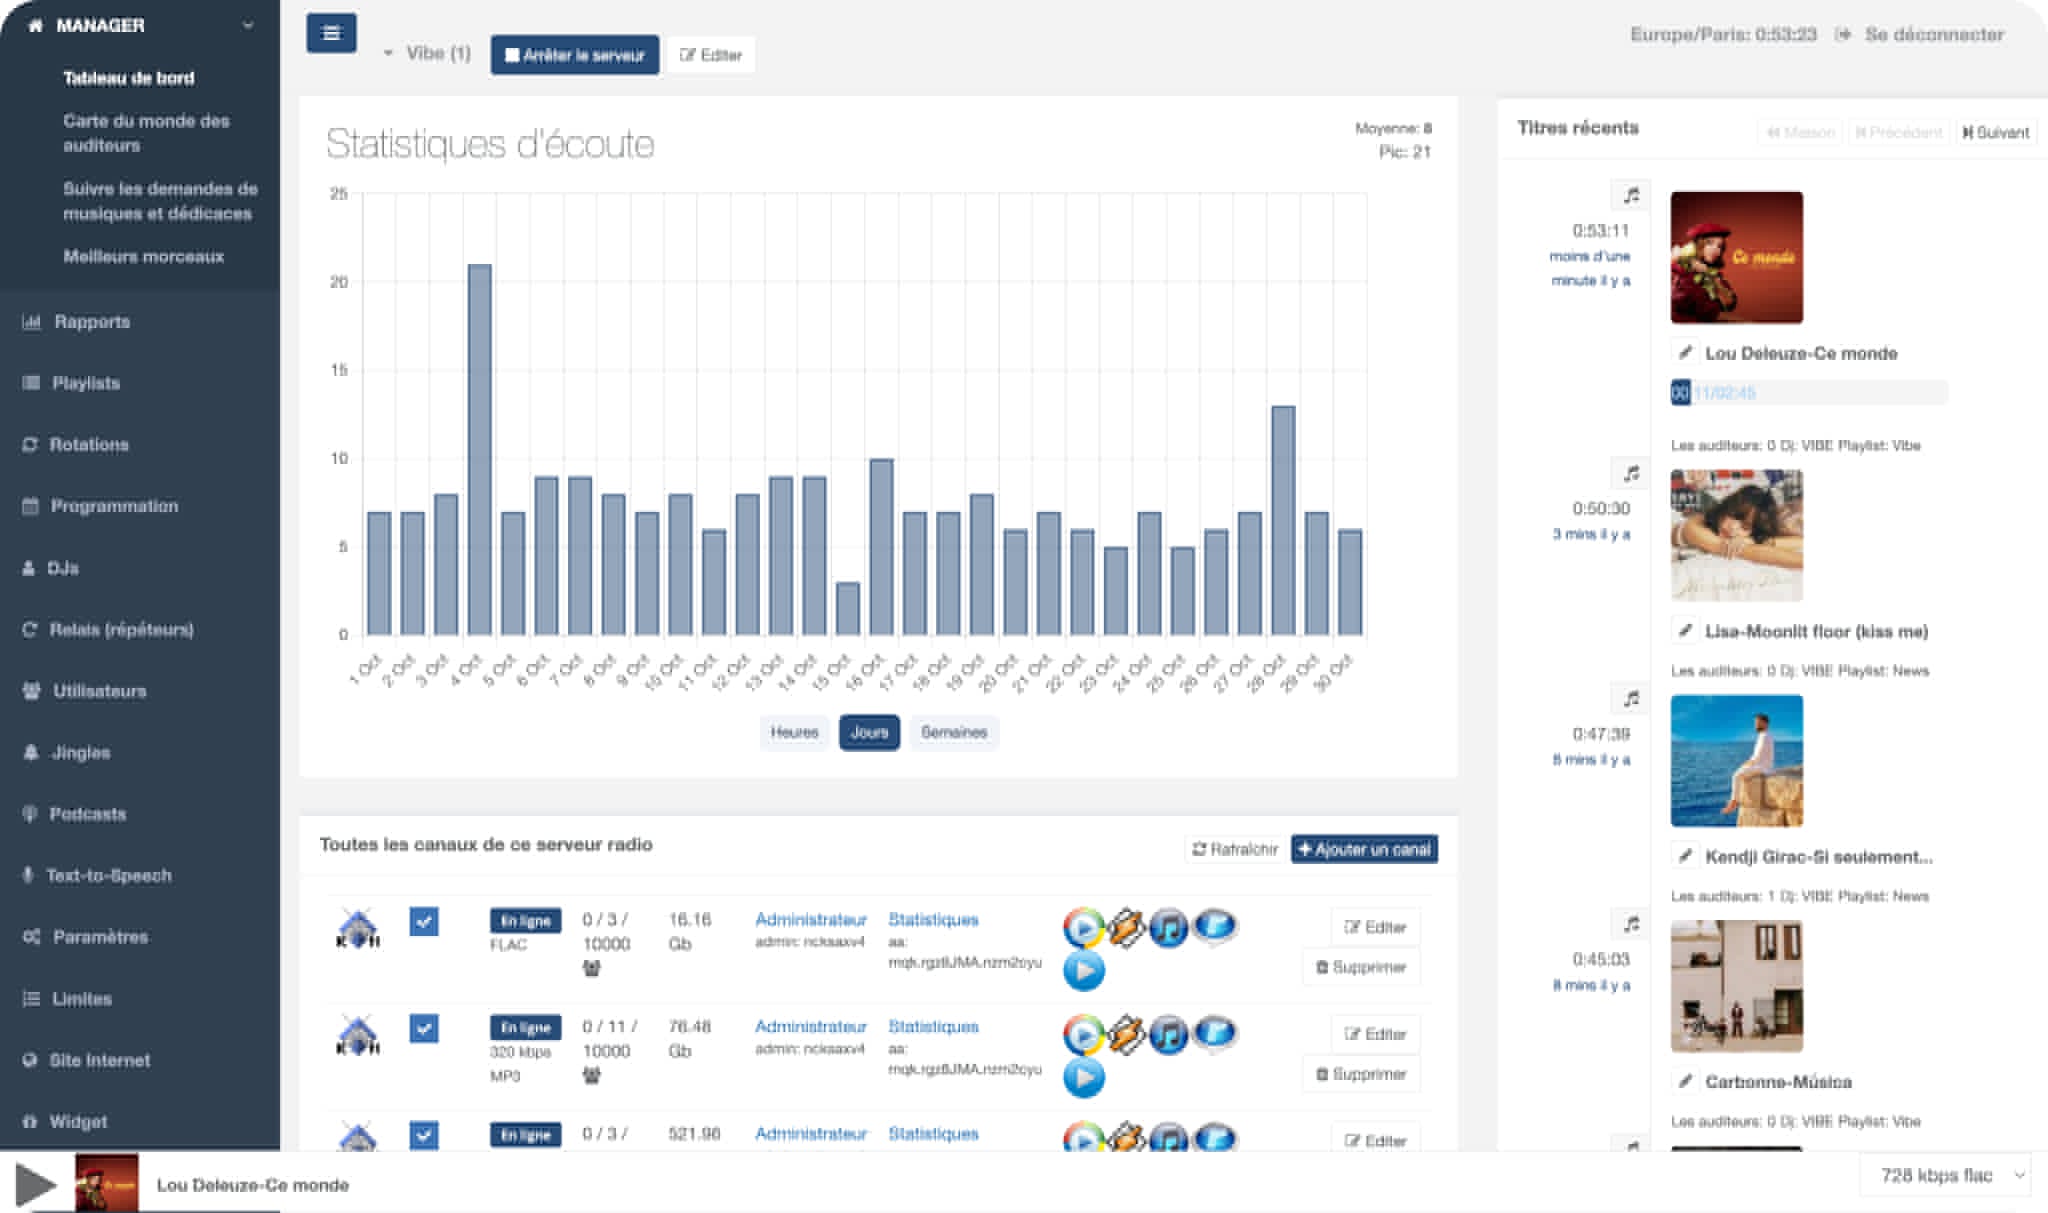Uncheck the FLAC channel checkbox
Screen dimensions: 2048x1213
424,921
